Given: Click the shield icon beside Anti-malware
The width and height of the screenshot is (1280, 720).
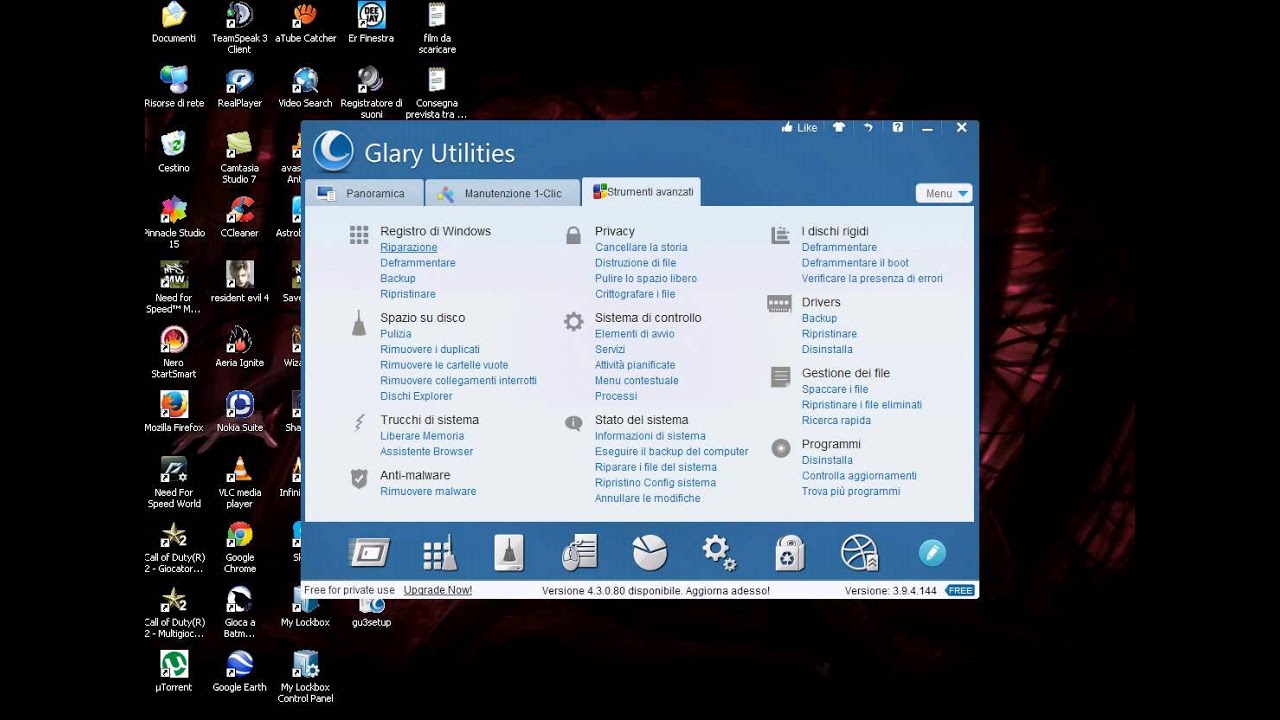Looking at the screenshot, I should (x=359, y=479).
